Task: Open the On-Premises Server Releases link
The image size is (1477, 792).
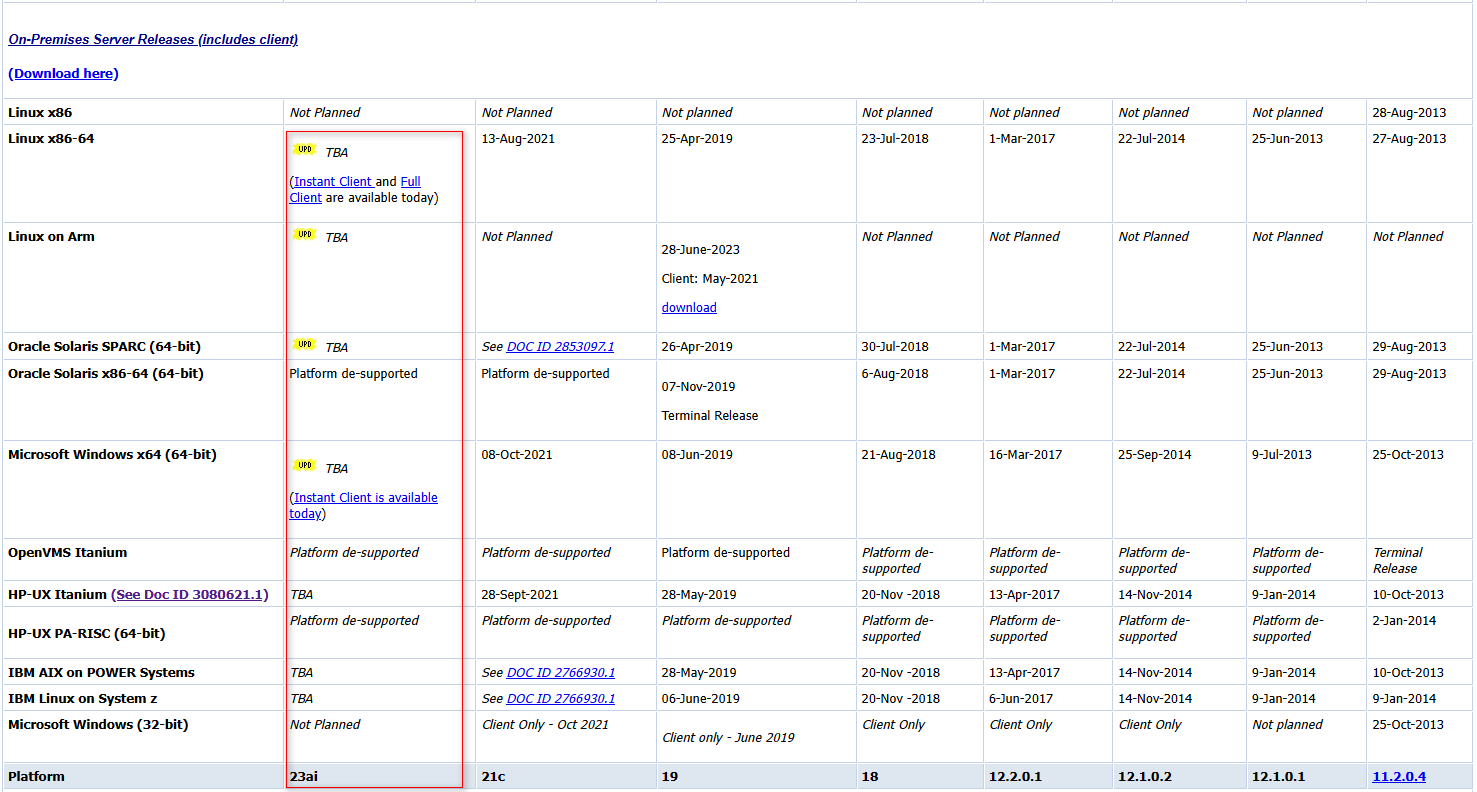Action: tap(153, 40)
